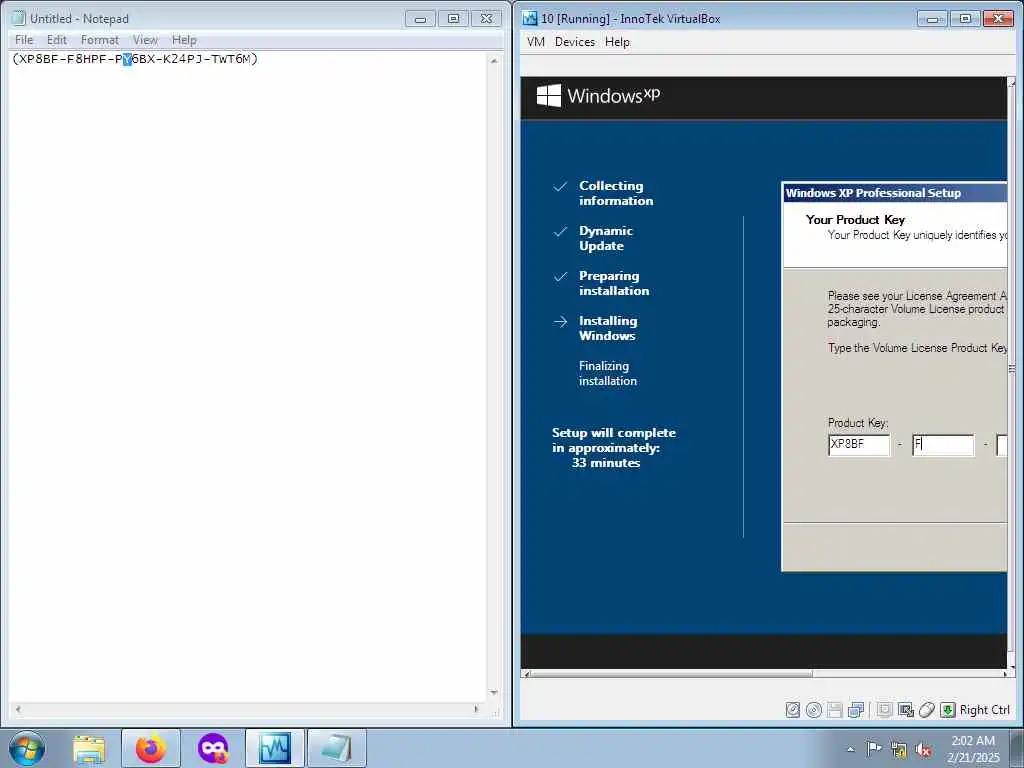The height and width of the screenshot is (768, 1024).
Task: Click the VirtualBox title bar icon
Action: [530, 18]
